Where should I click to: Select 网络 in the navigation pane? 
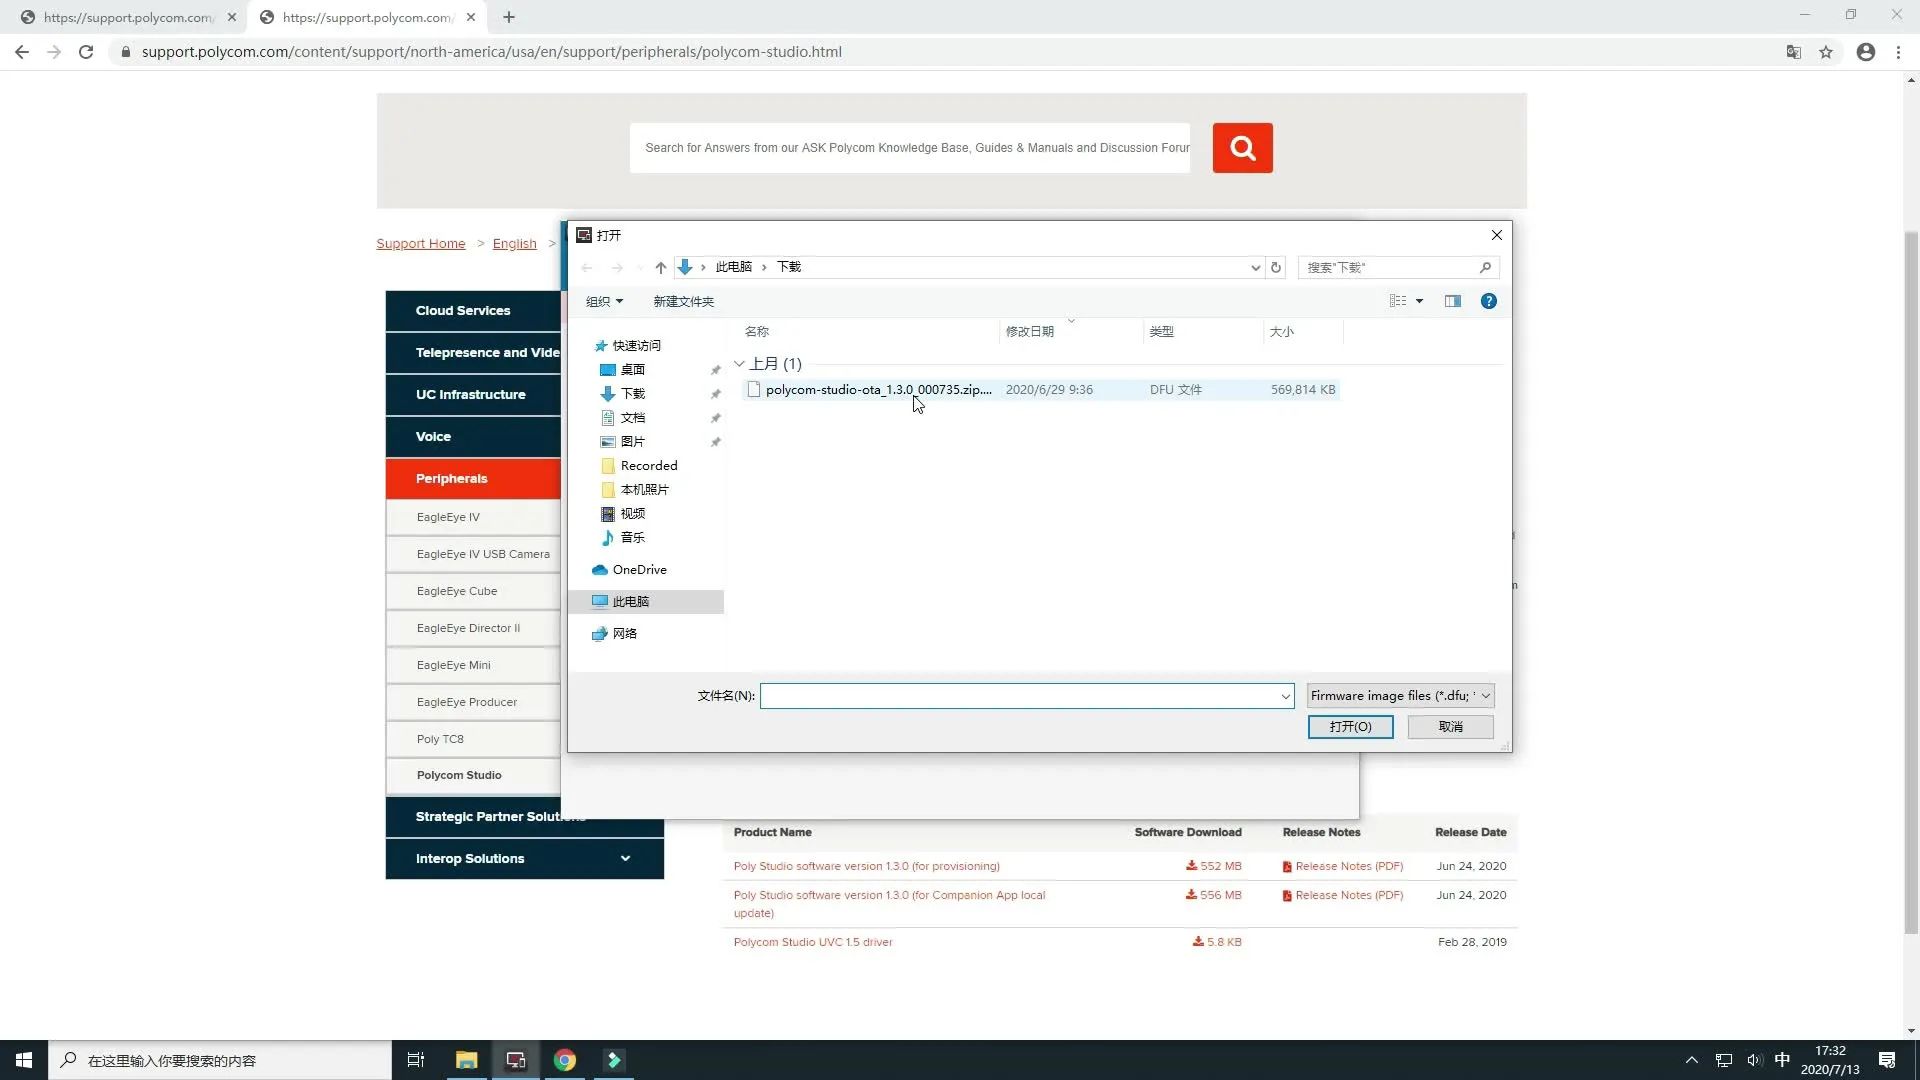[624, 633]
